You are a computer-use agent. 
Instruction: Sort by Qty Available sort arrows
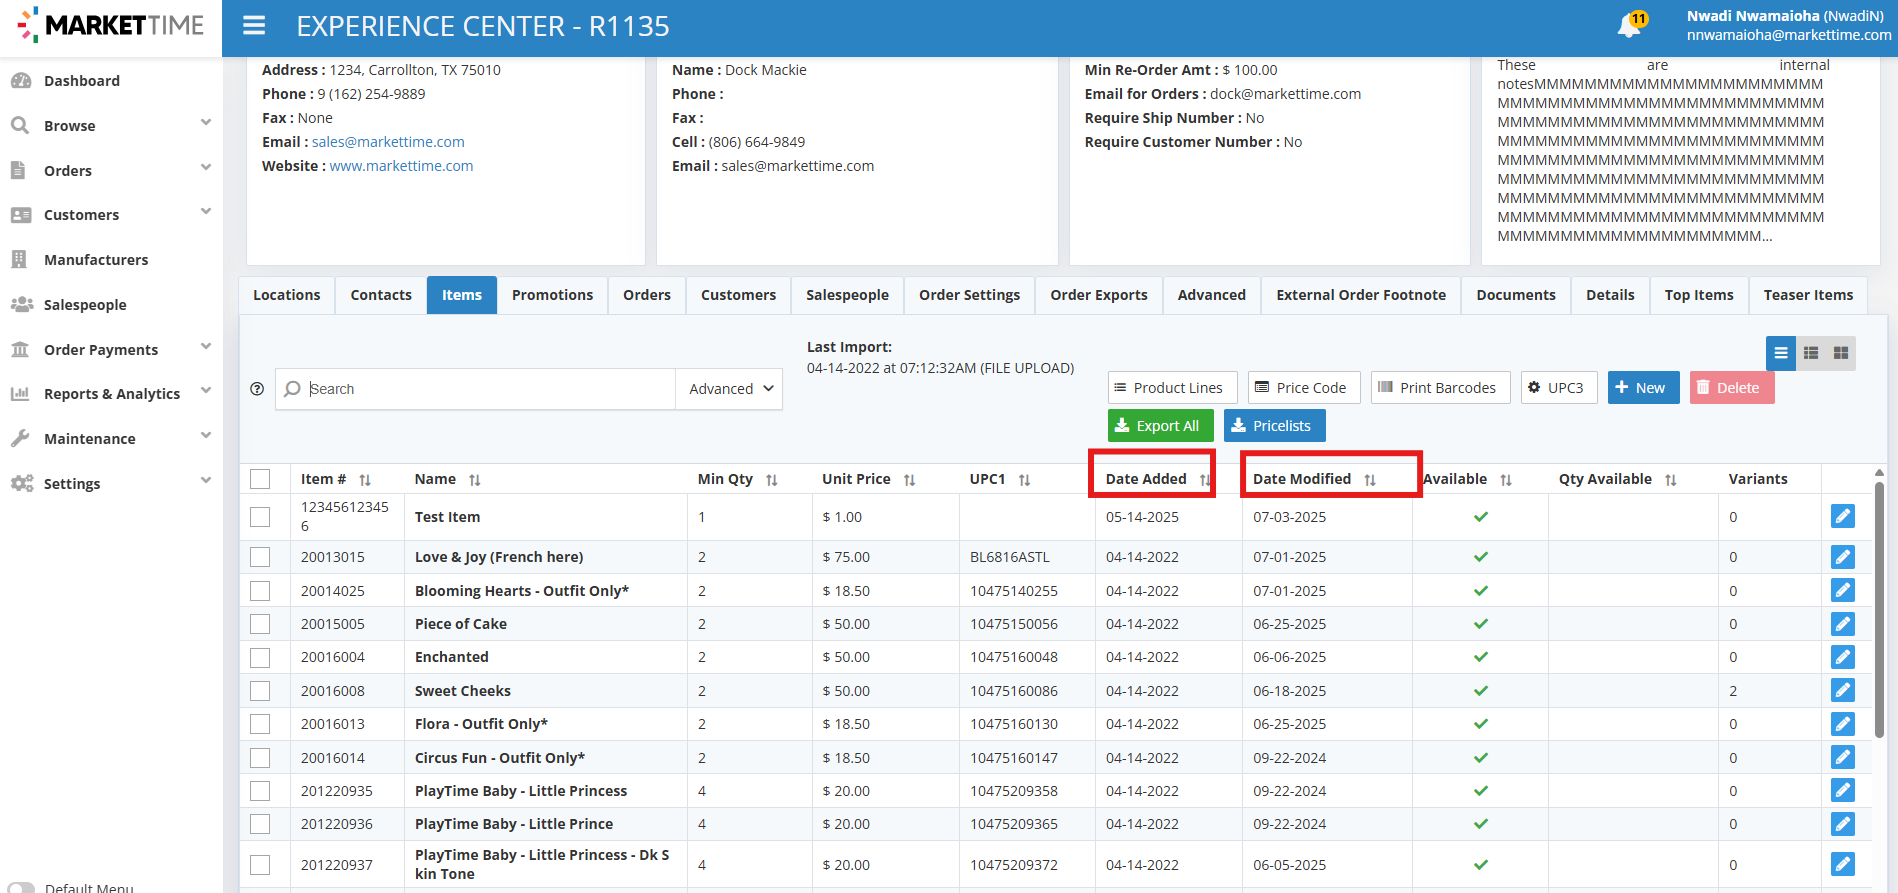pos(1671,480)
